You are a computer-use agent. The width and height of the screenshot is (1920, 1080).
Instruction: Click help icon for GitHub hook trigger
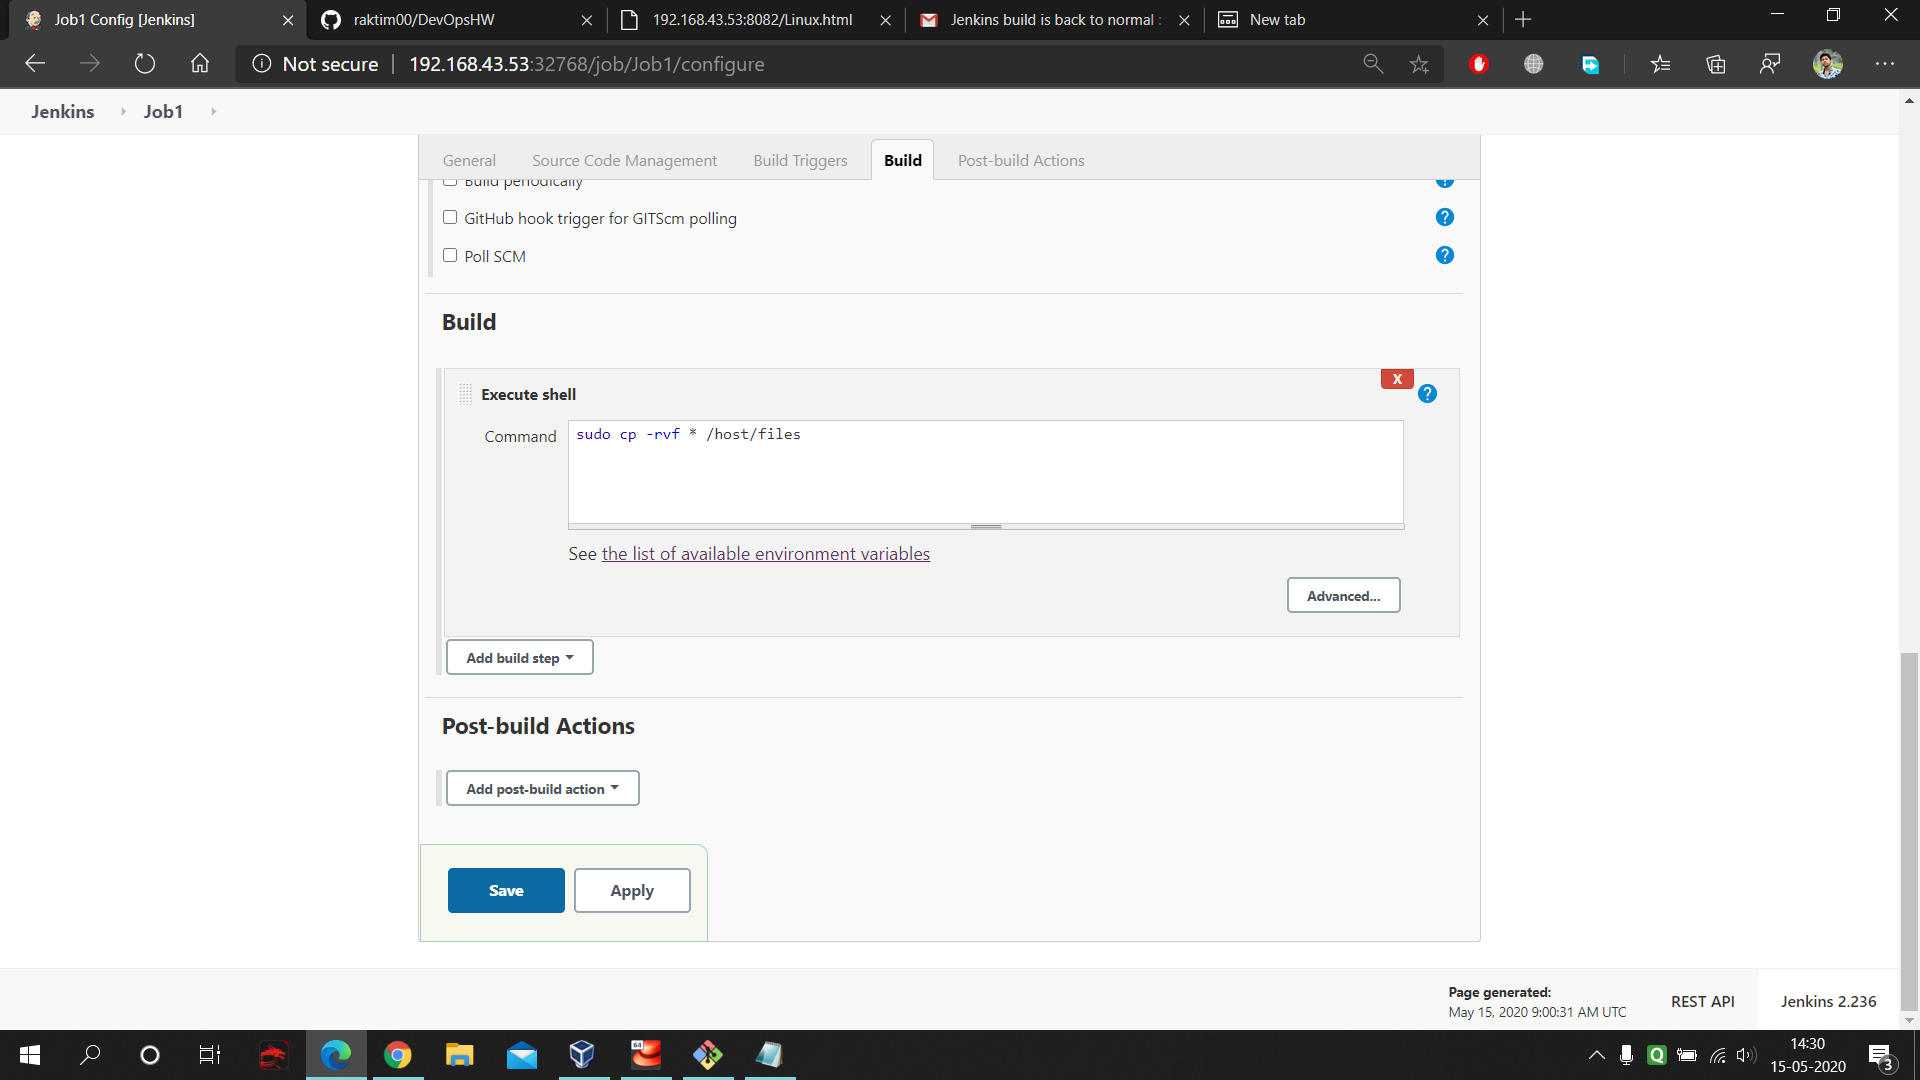tap(1444, 218)
